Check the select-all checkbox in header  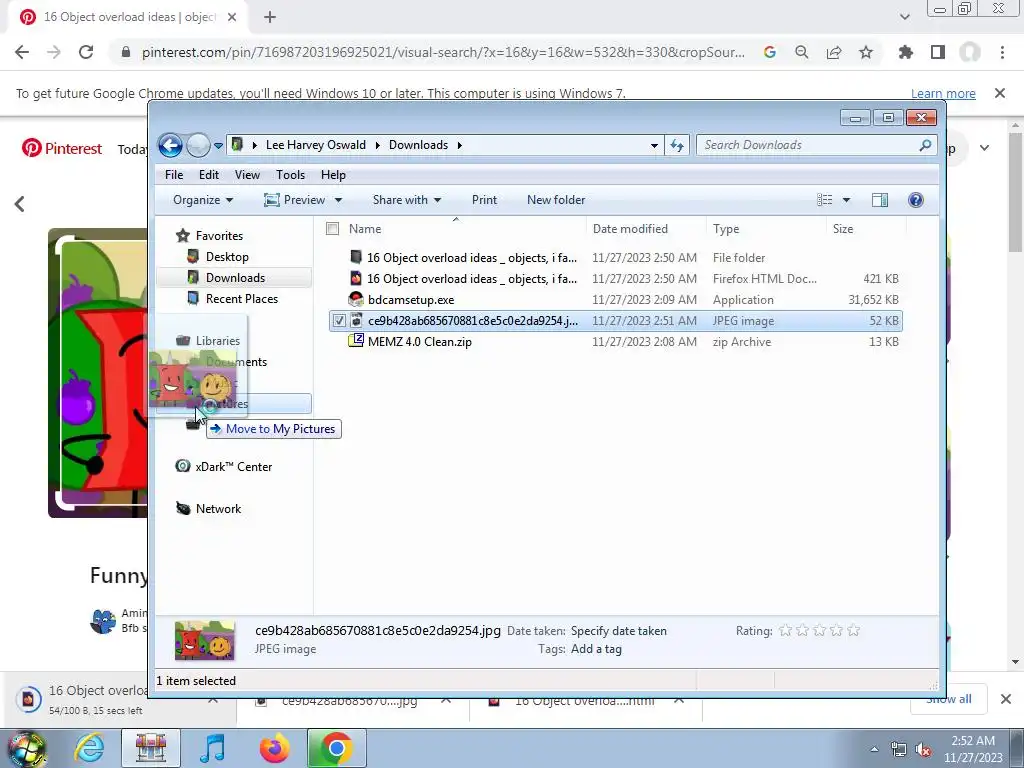(x=332, y=229)
